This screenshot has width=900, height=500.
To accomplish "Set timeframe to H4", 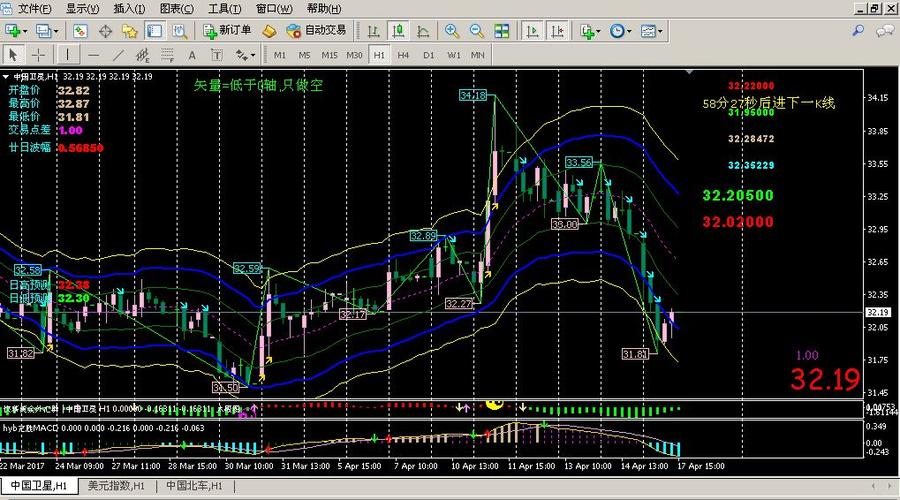I will click(403, 55).
